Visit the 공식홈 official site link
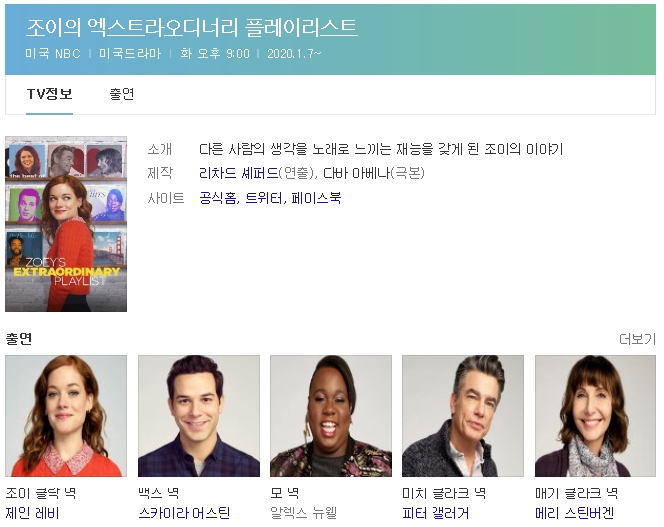664x527 pixels. coord(218,198)
